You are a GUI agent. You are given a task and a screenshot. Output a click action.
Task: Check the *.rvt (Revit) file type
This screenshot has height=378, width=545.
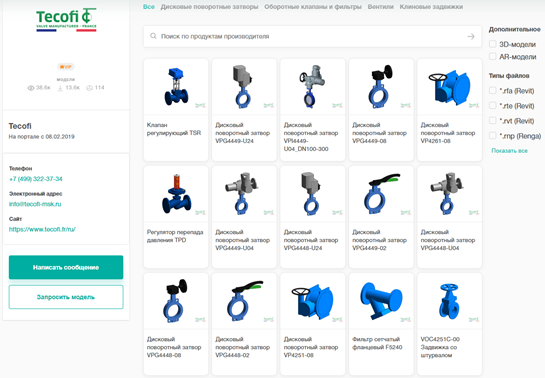(492, 121)
